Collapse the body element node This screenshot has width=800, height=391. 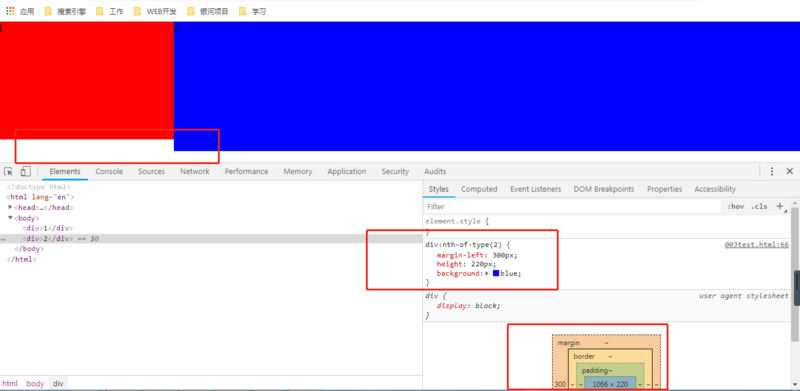click(10, 218)
